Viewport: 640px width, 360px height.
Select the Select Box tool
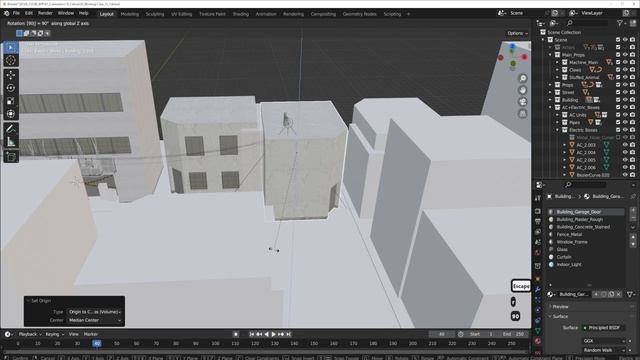click(x=11, y=48)
